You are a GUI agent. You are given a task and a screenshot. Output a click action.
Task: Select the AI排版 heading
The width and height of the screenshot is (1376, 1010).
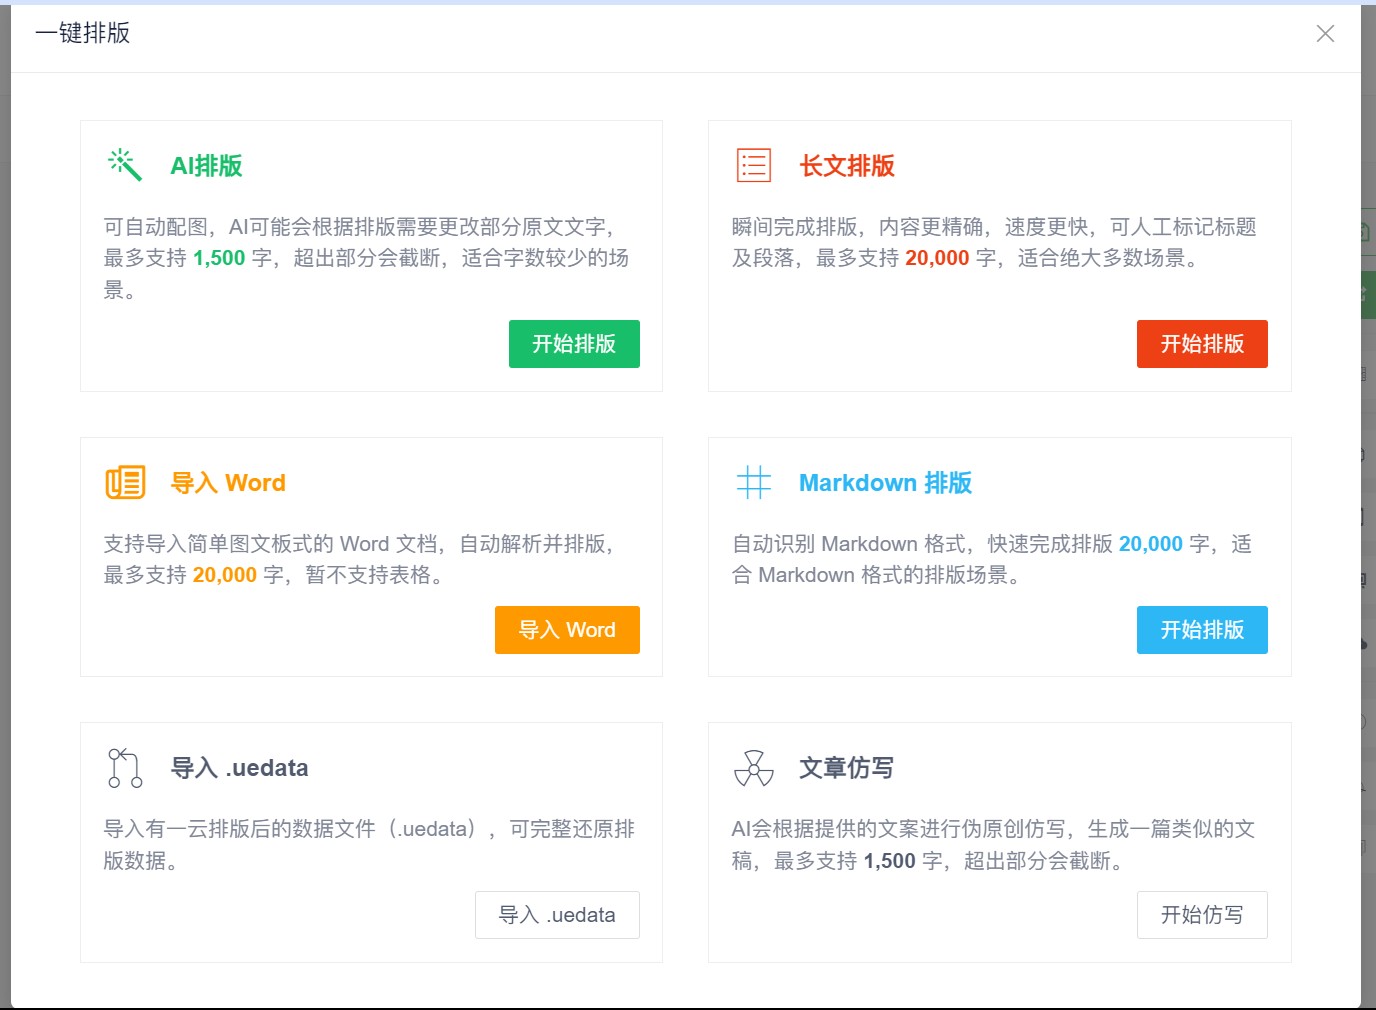[x=207, y=166]
